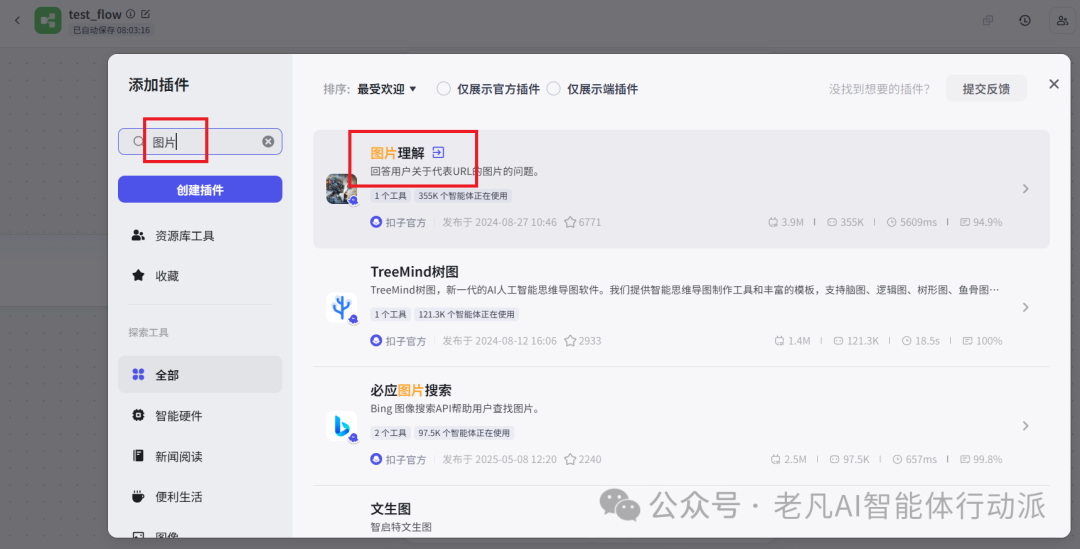
Task: Open the info icon beside test_flow
Action: point(130,14)
